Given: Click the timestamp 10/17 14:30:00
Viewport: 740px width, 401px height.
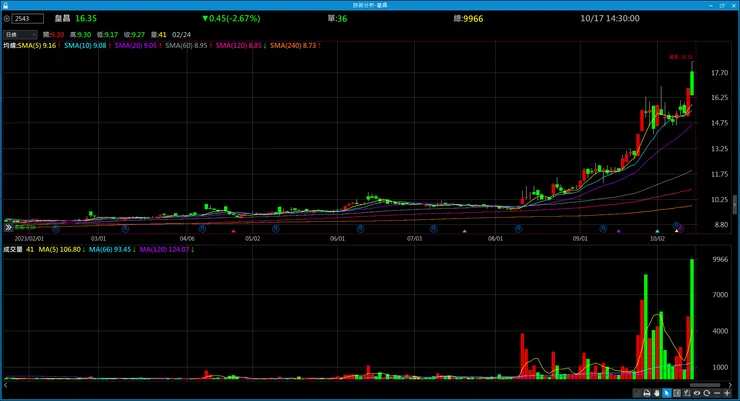Looking at the screenshot, I should pyautogui.click(x=610, y=18).
